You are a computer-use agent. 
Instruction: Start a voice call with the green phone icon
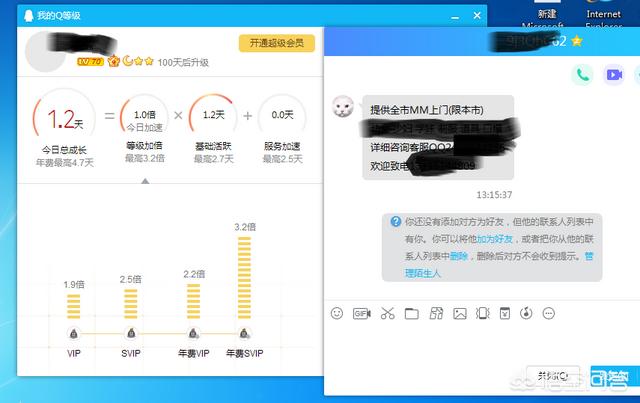point(582,75)
